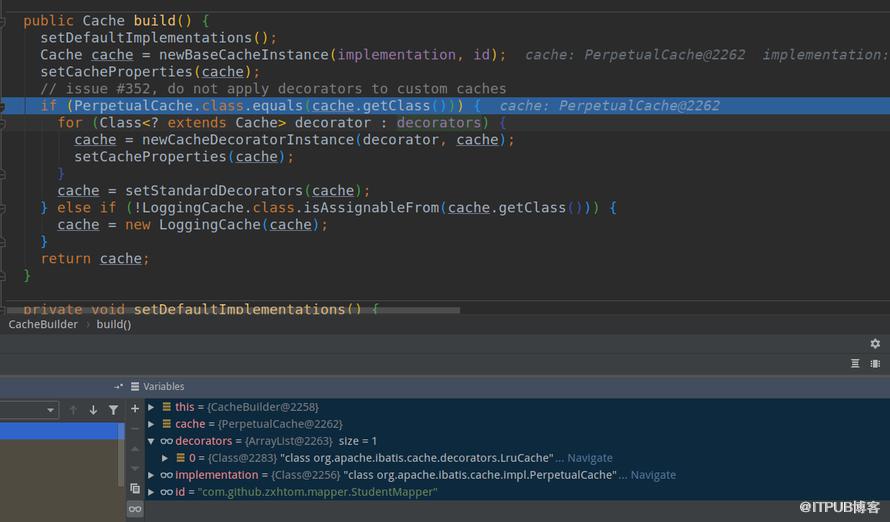Expand the 'id' variable node

(151, 492)
